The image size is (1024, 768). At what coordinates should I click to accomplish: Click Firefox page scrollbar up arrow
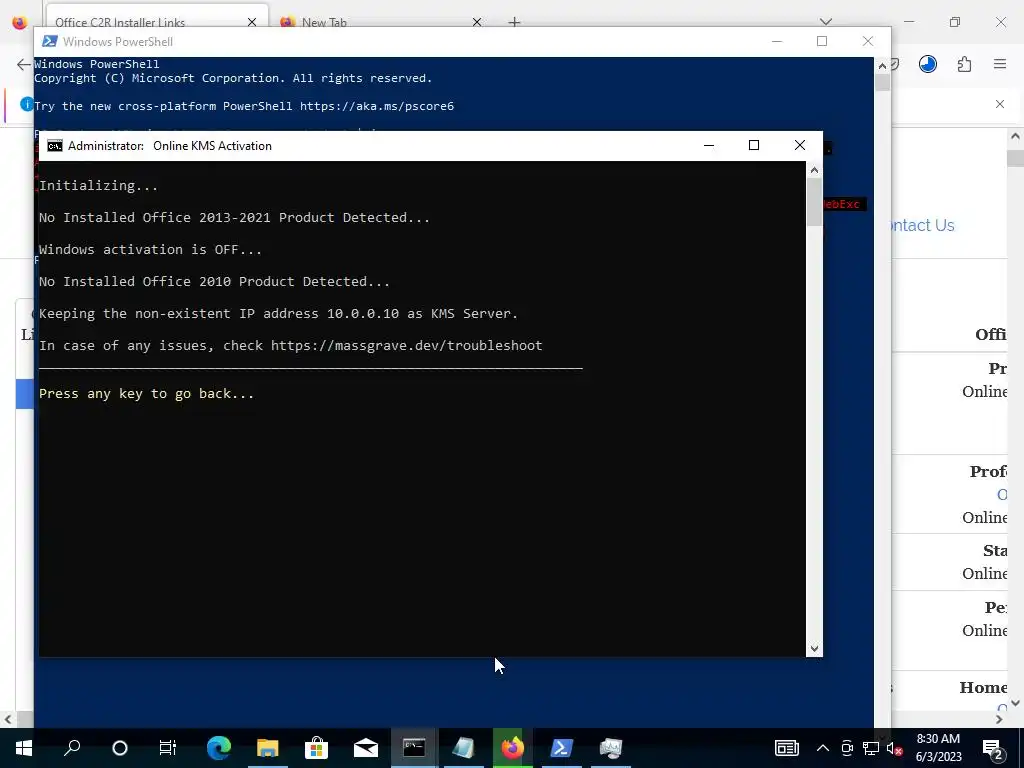click(x=1015, y=136)
